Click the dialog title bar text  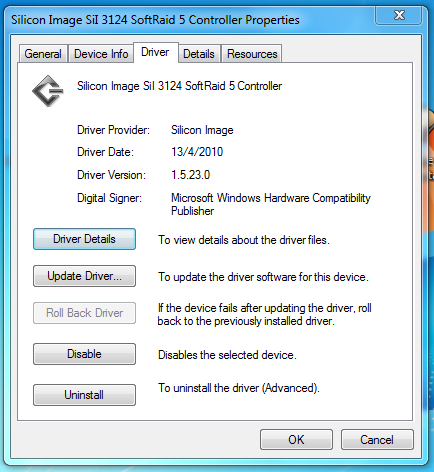155,20
